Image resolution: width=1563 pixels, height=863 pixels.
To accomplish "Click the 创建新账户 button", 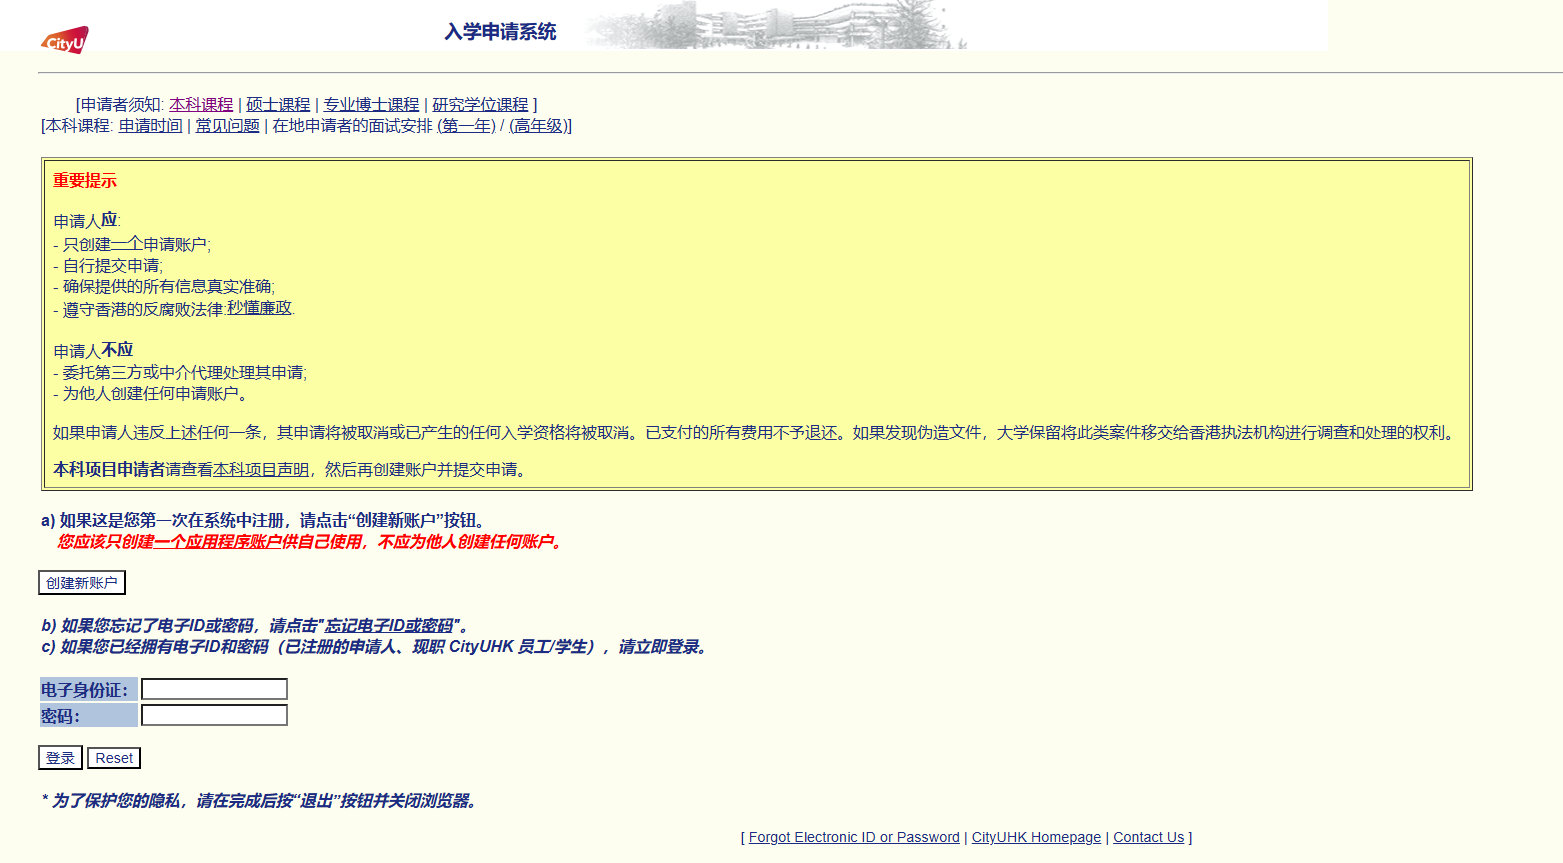I will 82,583.
